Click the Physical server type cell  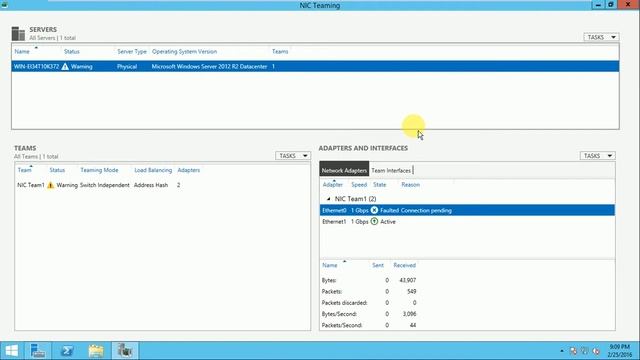(127, 67)
